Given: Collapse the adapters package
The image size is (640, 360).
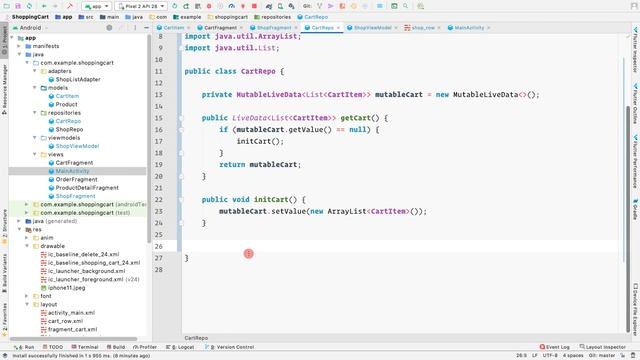Looking at the screenshot, I should coord(35,71).
